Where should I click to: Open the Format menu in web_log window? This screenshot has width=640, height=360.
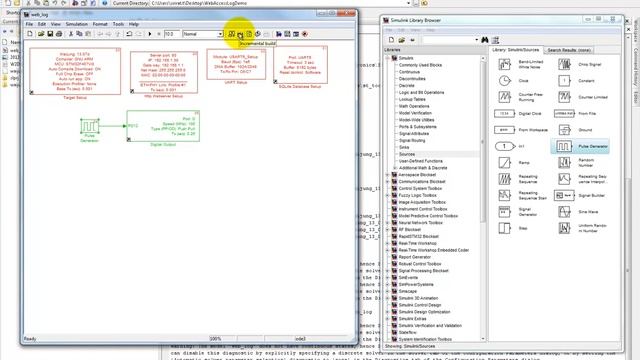[100, 24]
